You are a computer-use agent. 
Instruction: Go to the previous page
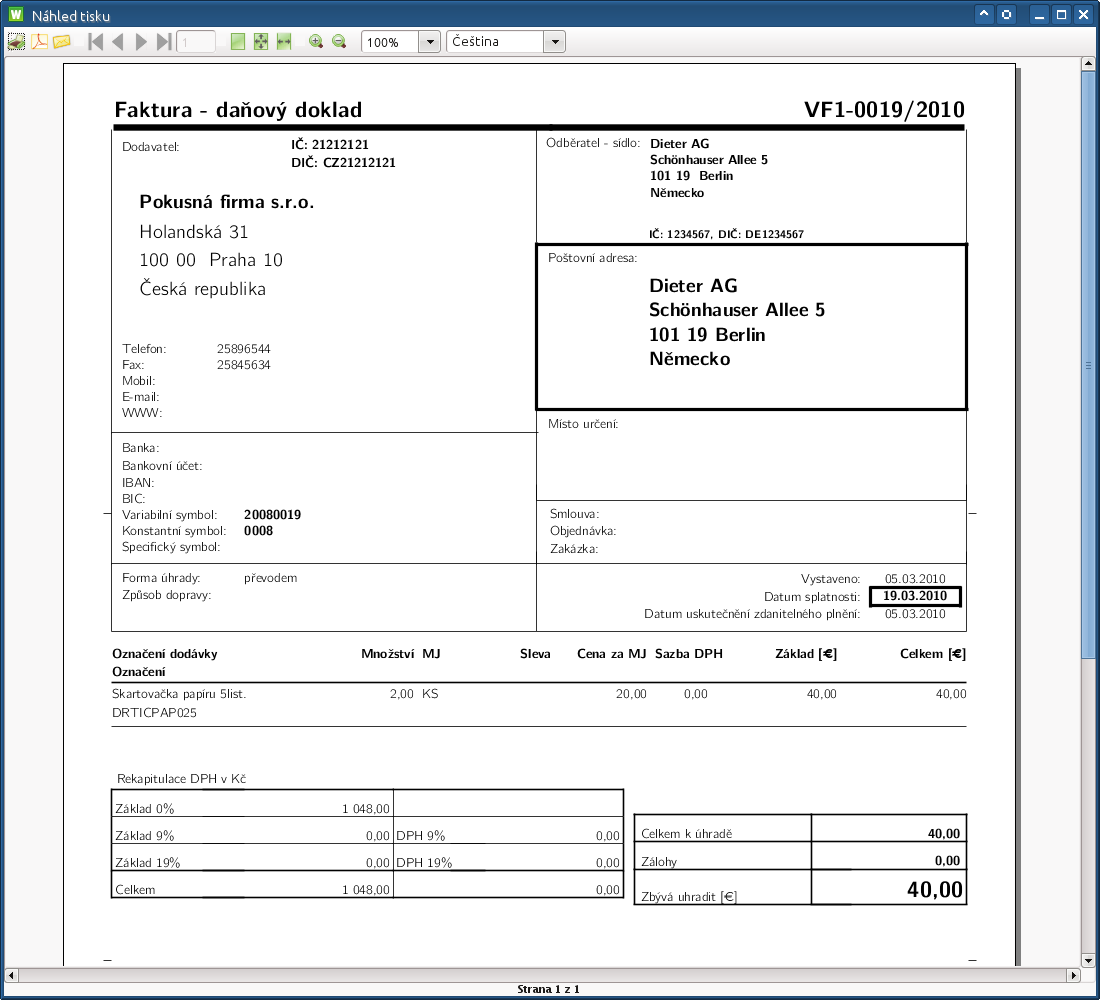[118, 42]
